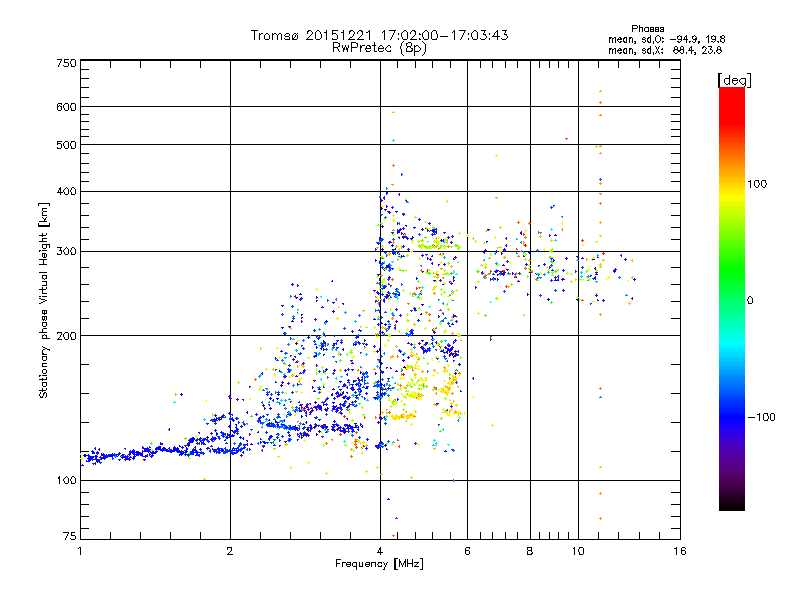The image size is (800, 600).
Task: Click the y-axis tick label '600'
Action: tap(66, 107)
